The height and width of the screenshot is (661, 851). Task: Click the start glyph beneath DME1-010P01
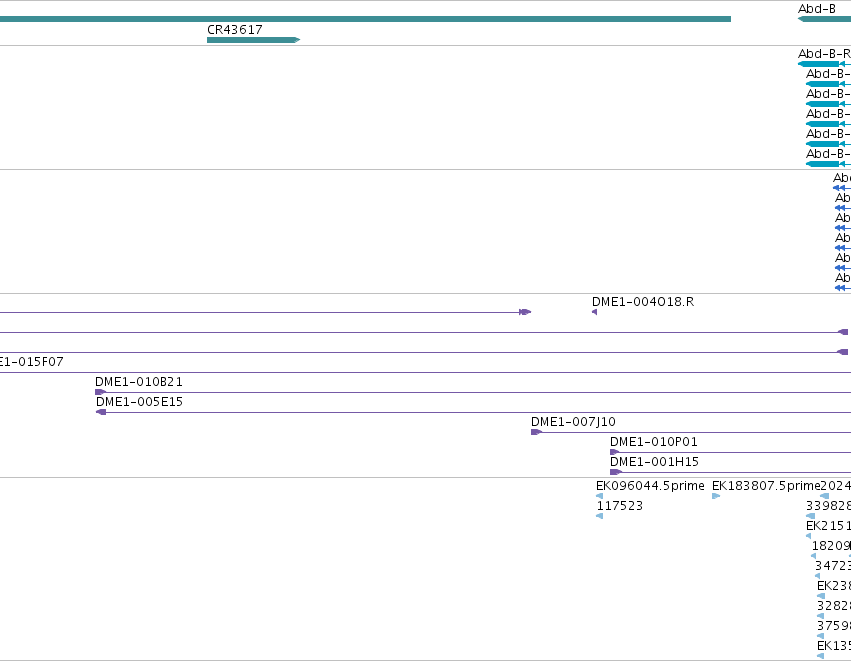coord(615,452)
